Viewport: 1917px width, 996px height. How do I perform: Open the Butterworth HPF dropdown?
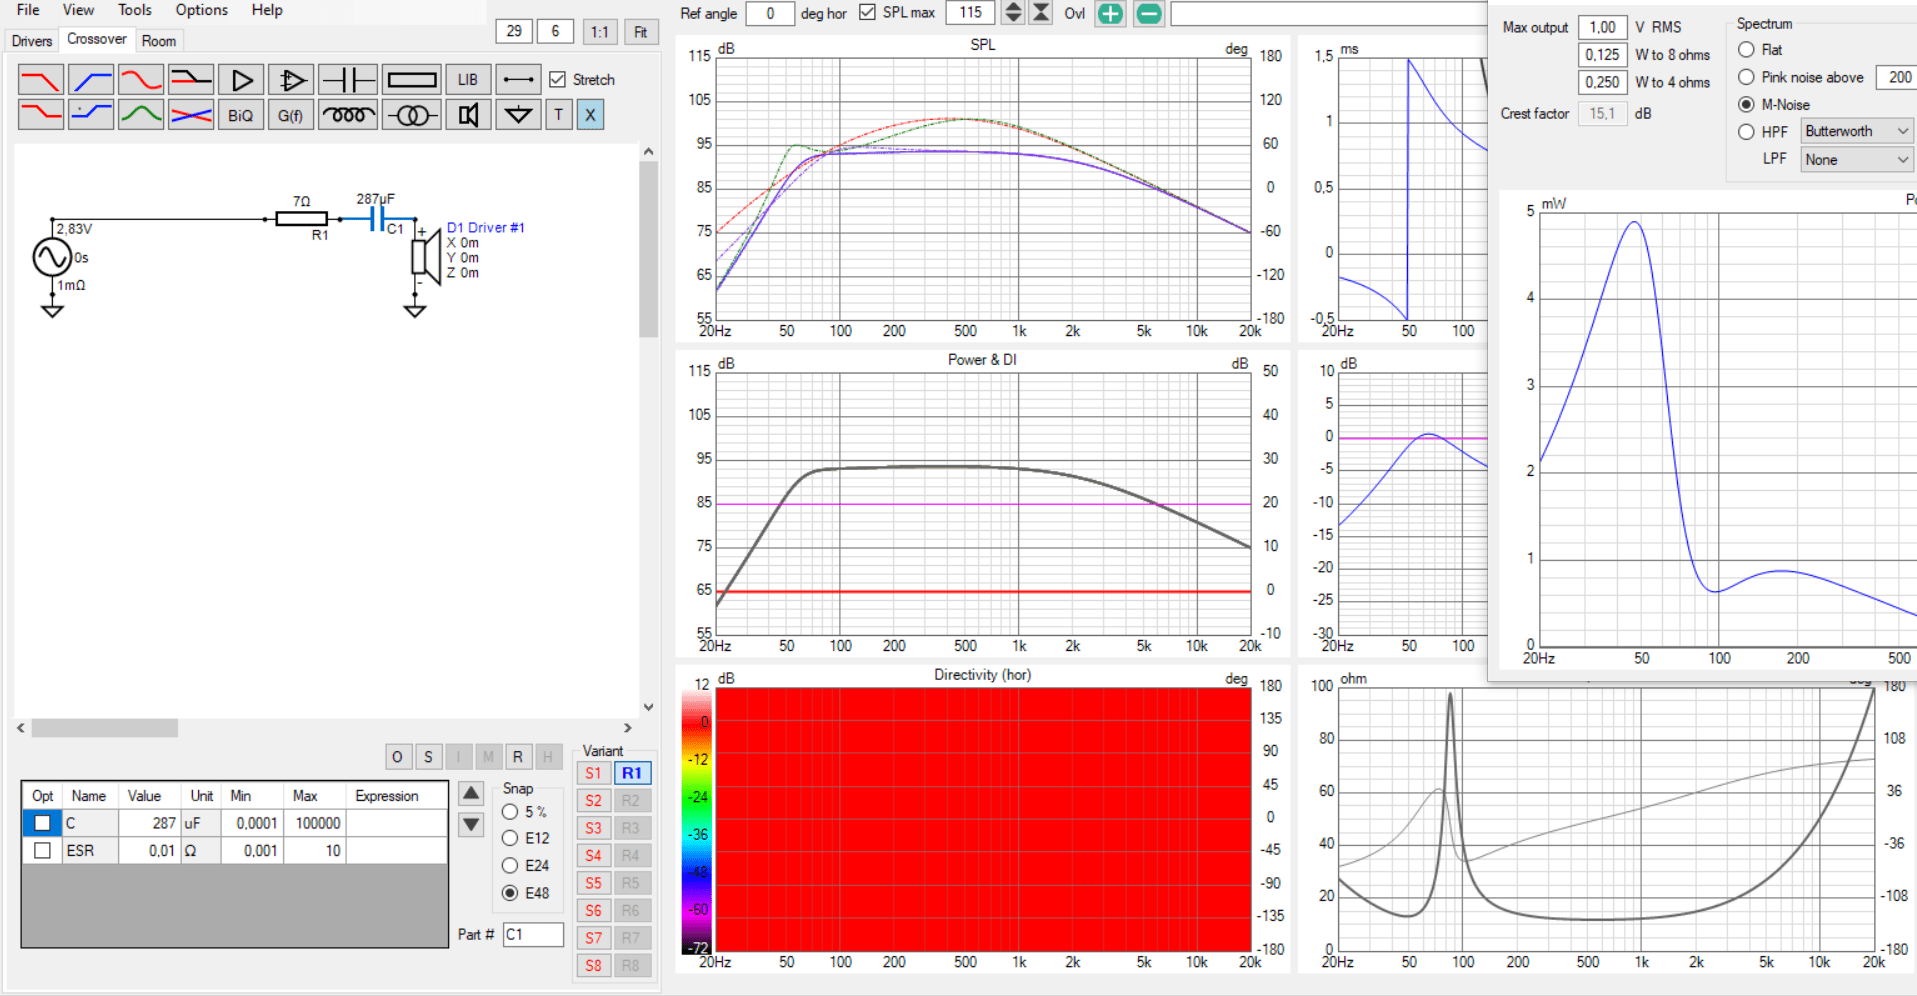point(1857,131)
